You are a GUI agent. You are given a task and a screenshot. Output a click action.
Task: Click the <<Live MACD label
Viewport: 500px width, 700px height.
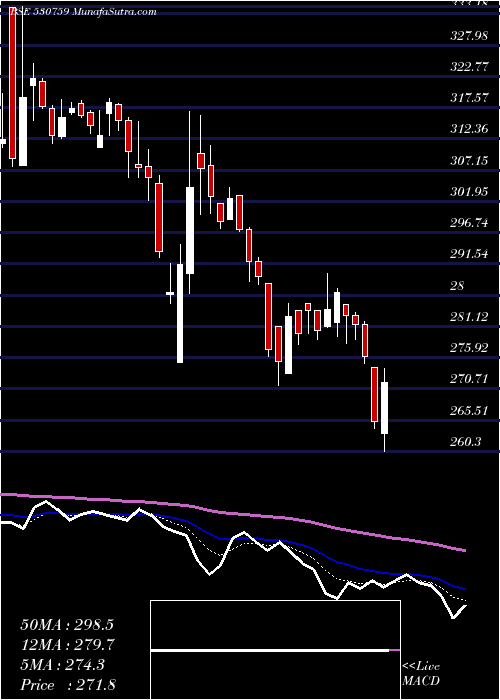pyautogui.click(x=421, y=674)
